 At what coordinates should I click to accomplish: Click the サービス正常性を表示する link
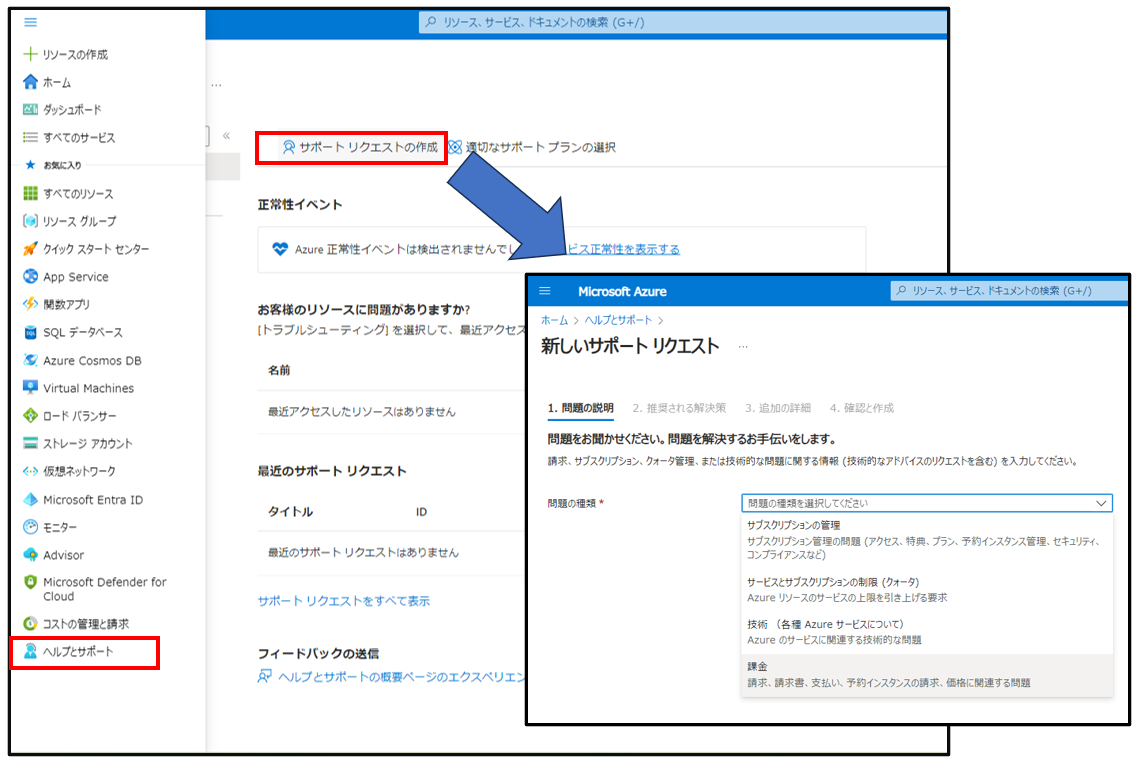[x=628, y=250]
